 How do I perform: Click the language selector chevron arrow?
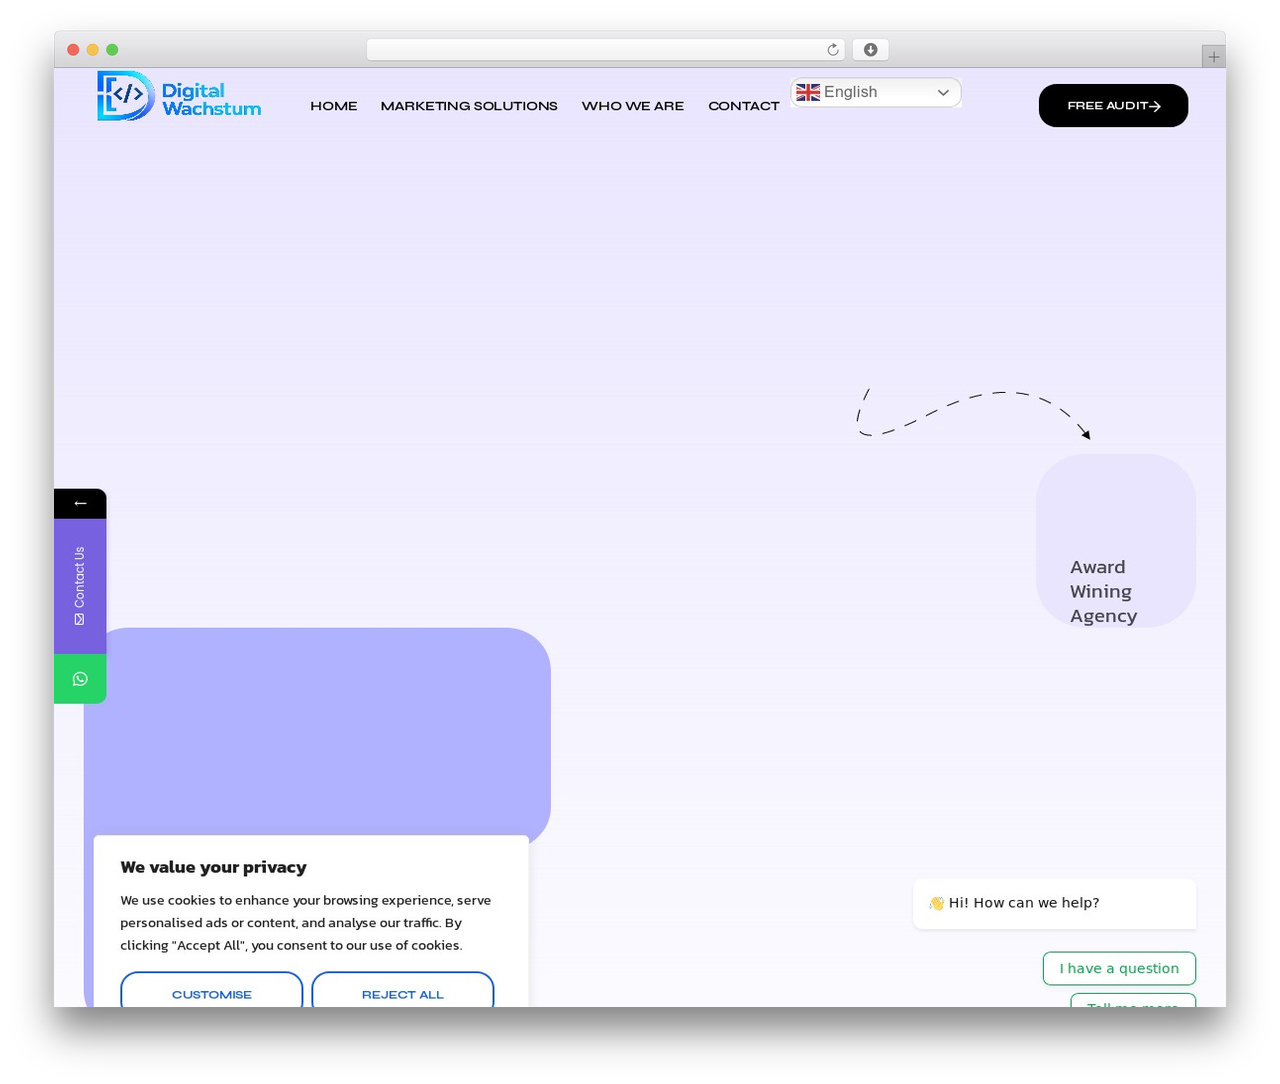(943, 92)
